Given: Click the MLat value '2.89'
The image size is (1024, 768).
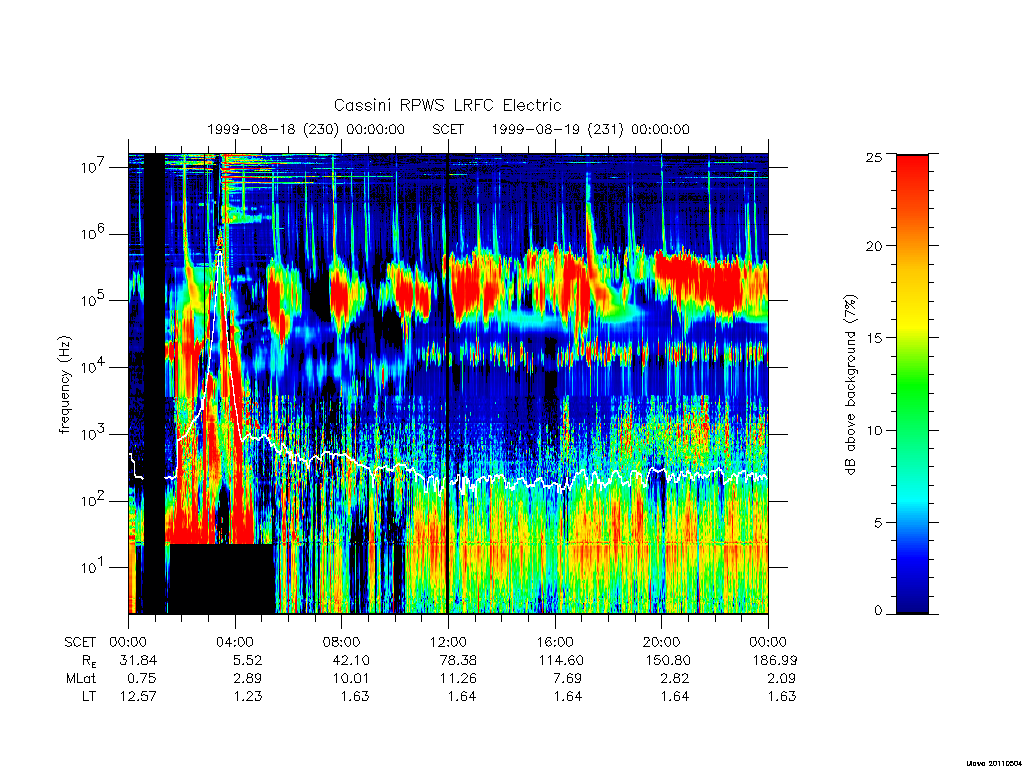Looking at the screenshot, I should pyautogui.click(x=248, y=679).
